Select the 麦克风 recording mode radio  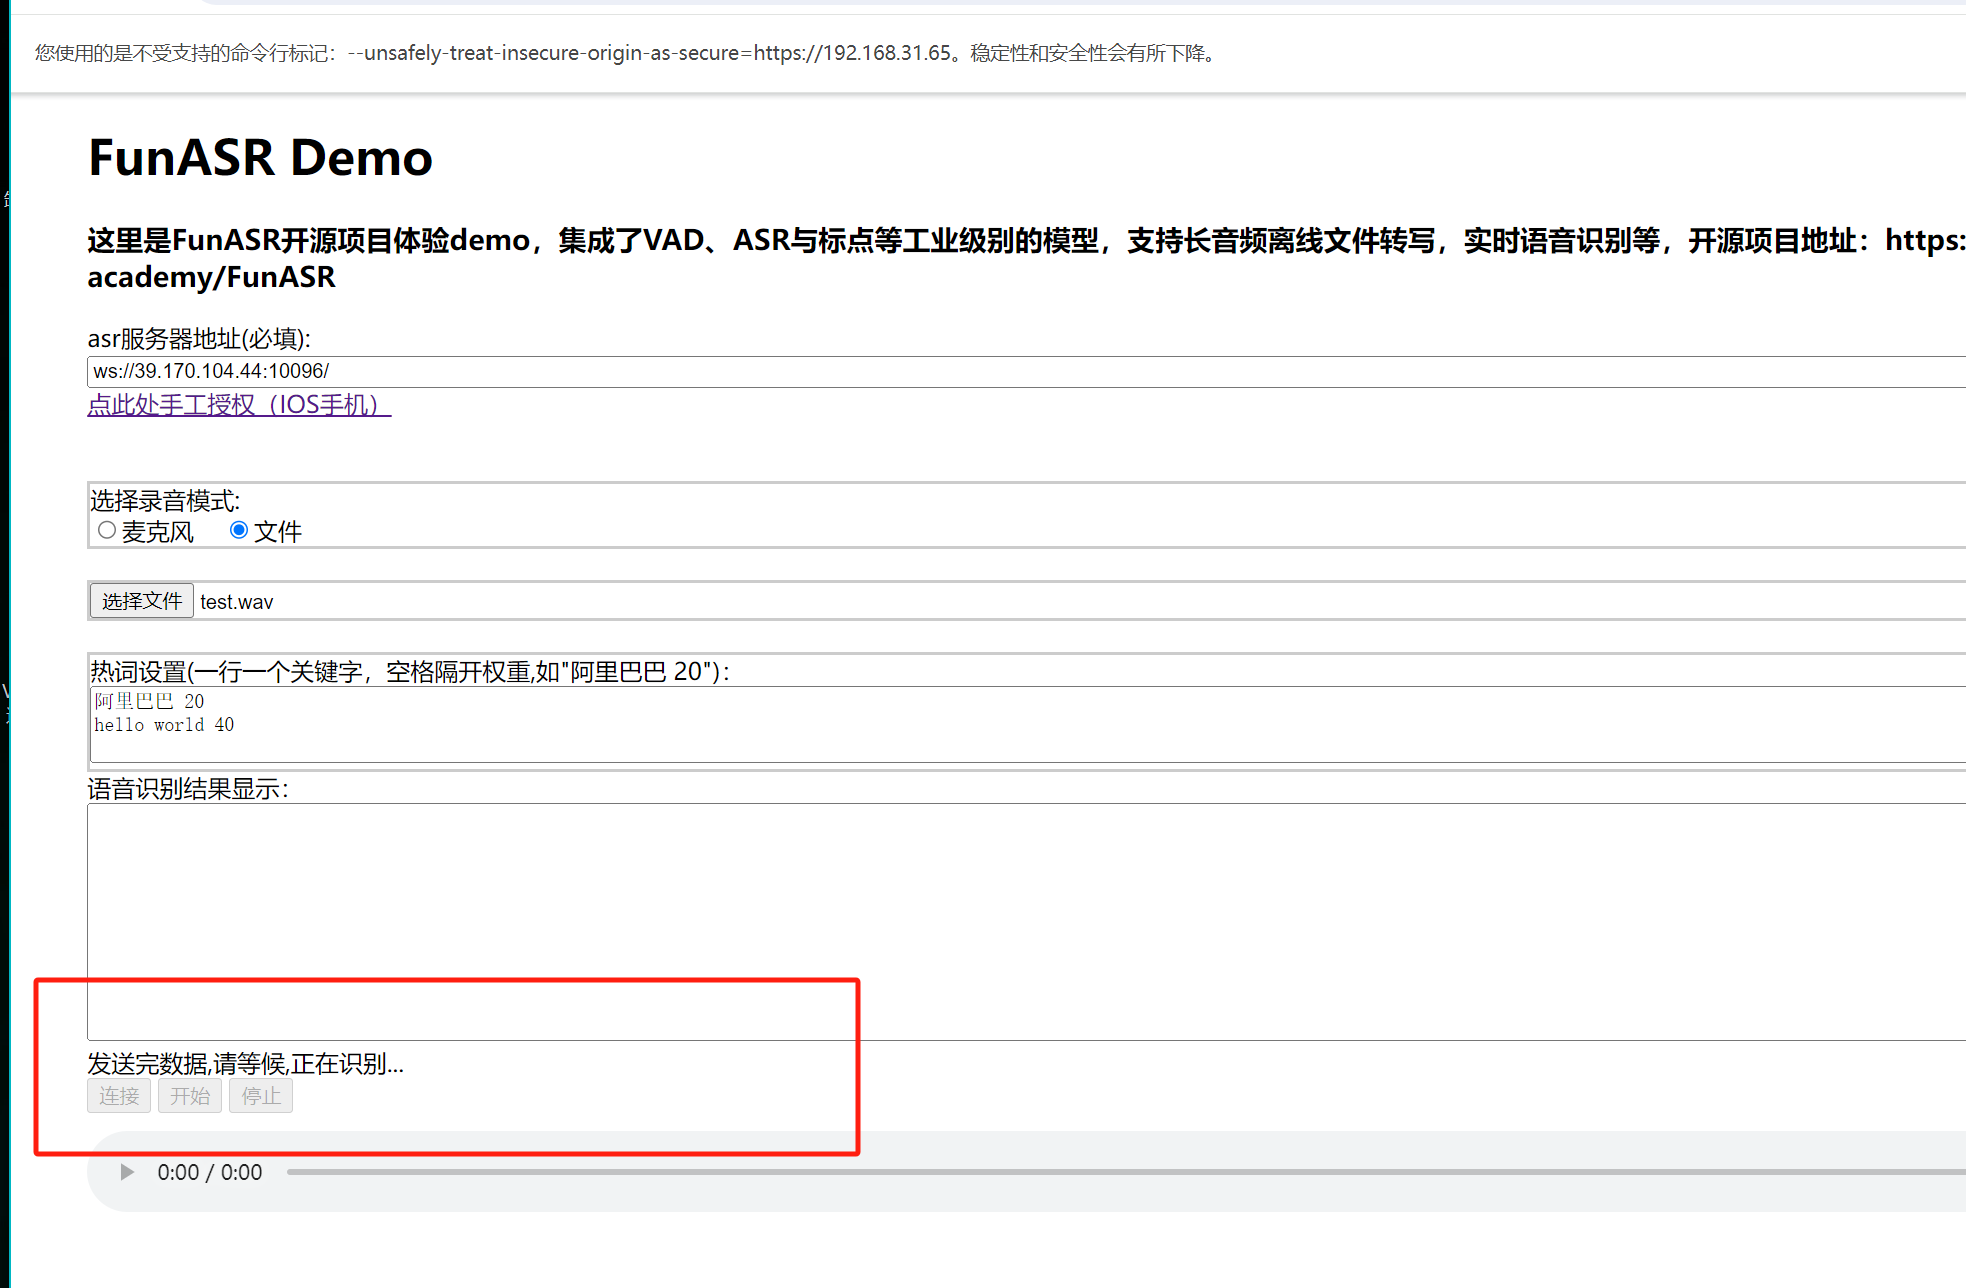click(x=107, y=531)
